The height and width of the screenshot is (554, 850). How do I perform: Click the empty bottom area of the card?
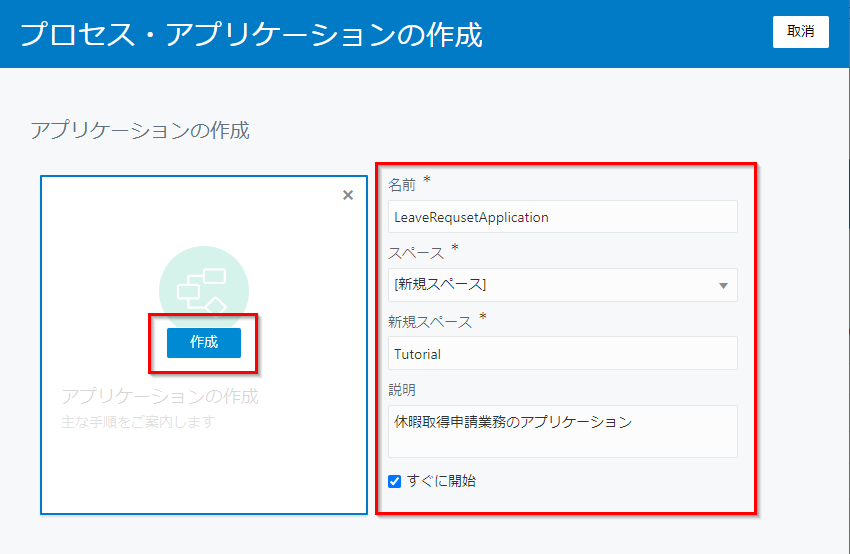tap(204, 475)
